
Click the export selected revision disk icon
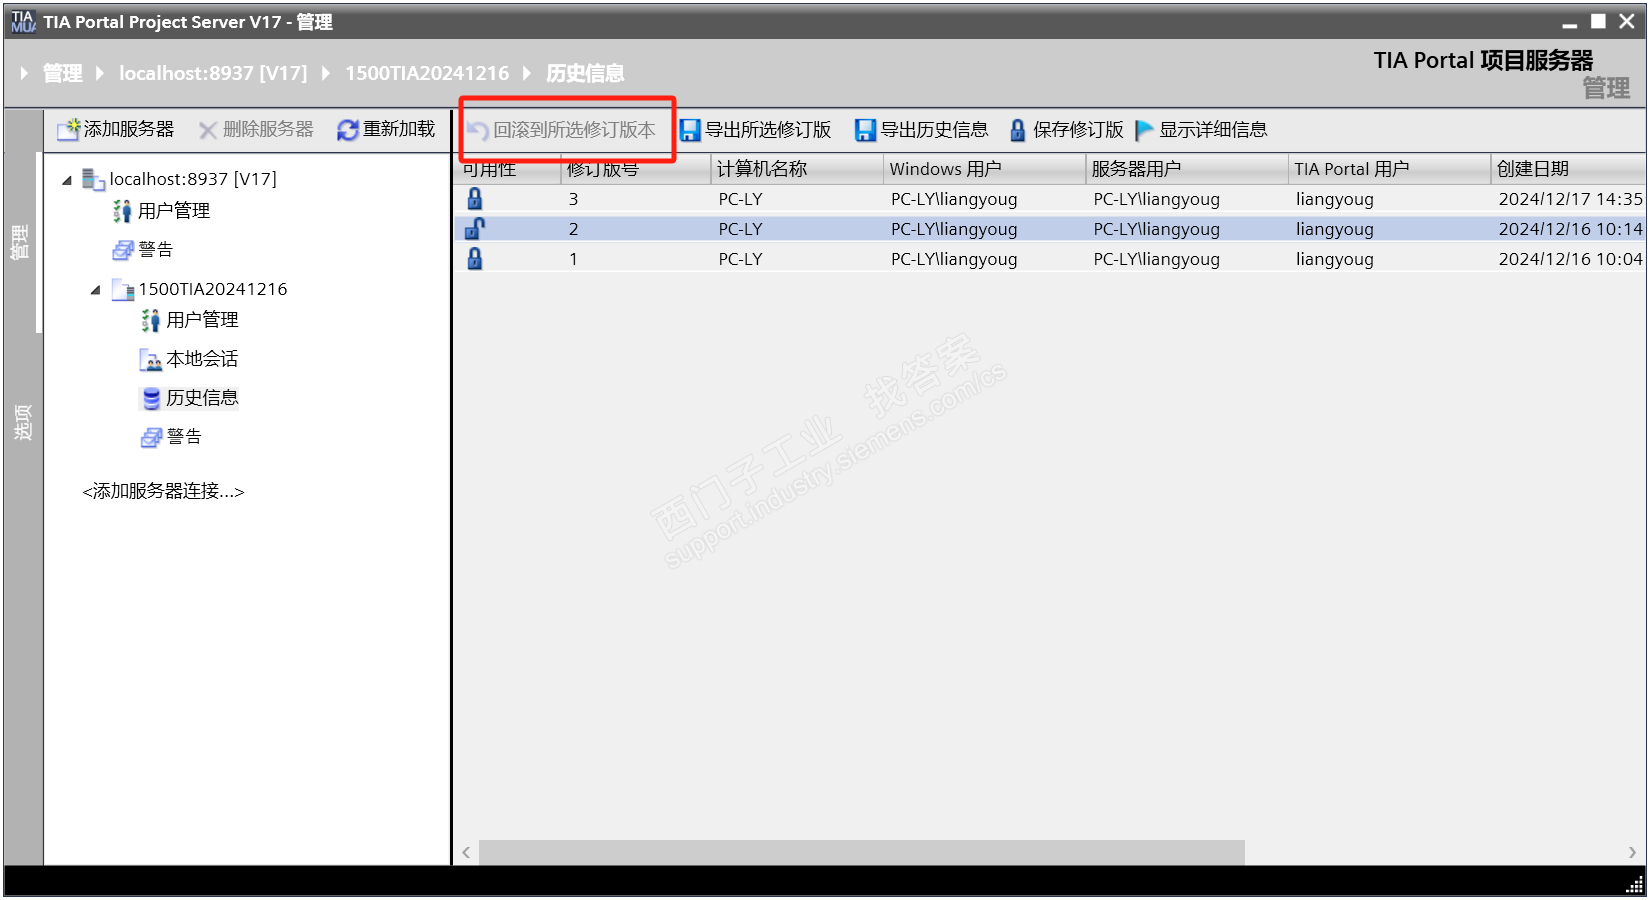690,130
